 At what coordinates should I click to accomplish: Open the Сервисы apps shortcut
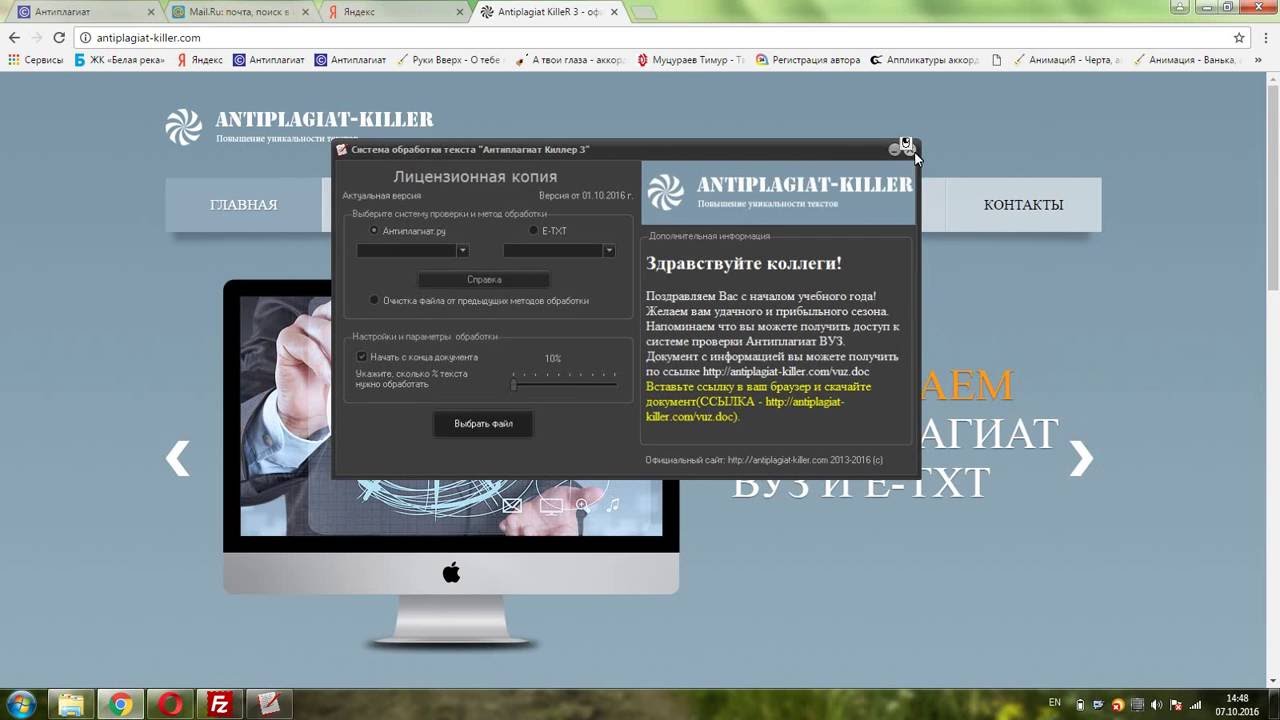click(x=35, y=60)
